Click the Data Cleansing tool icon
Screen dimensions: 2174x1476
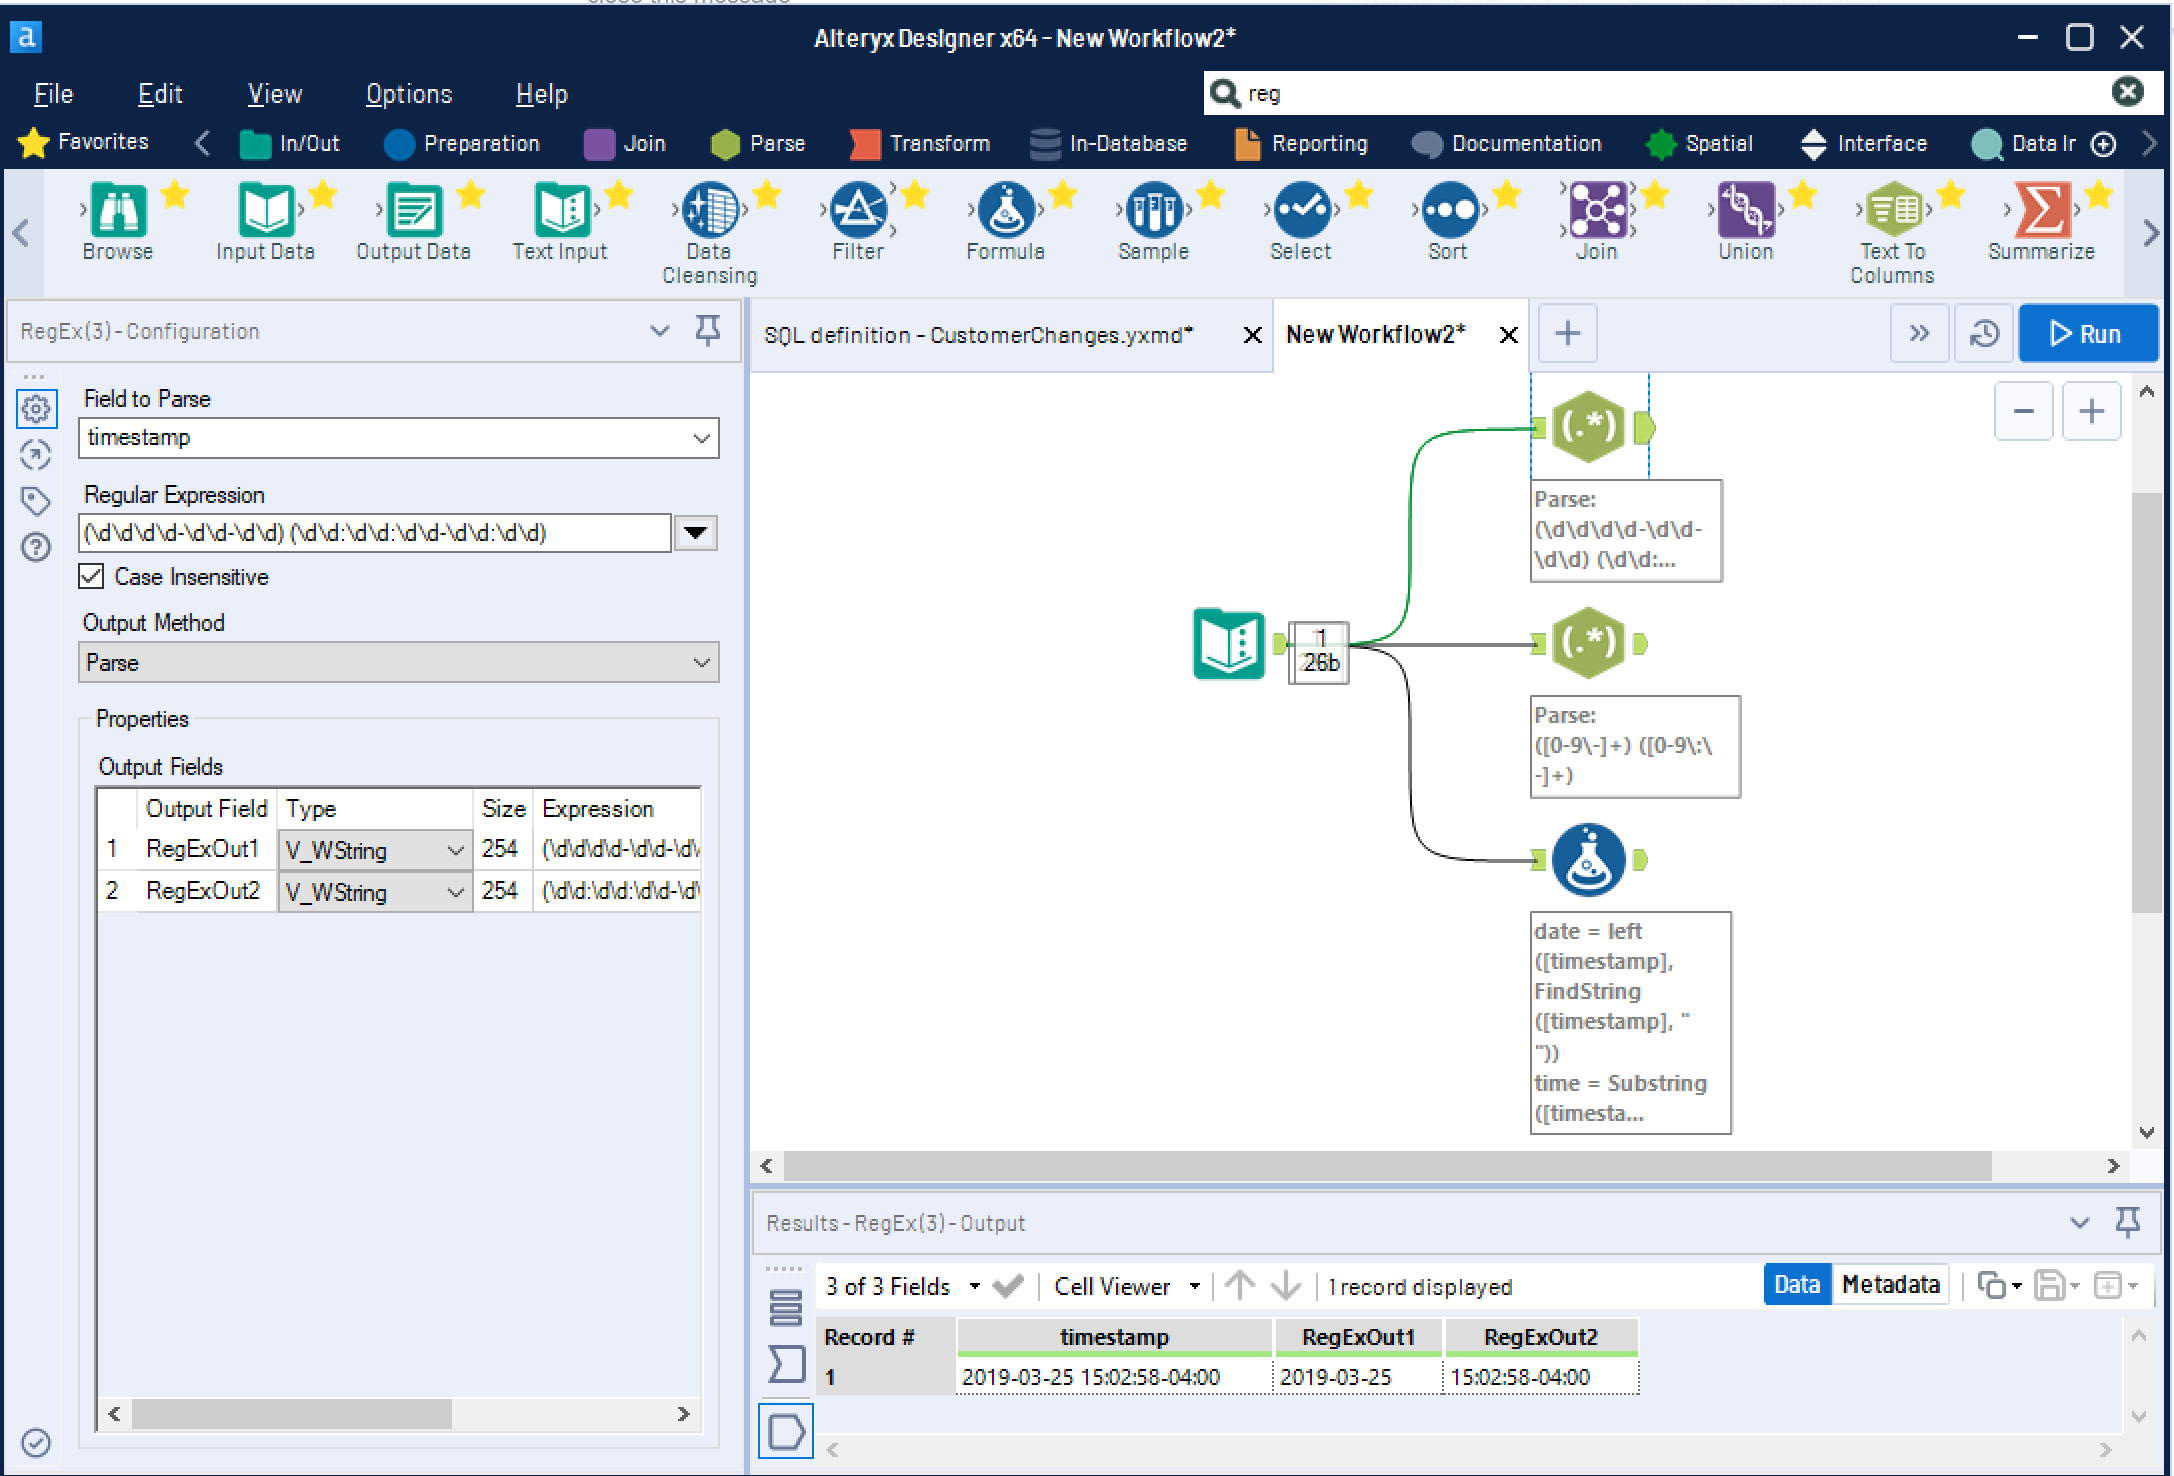pyautogui.click(x=709, y=211)
